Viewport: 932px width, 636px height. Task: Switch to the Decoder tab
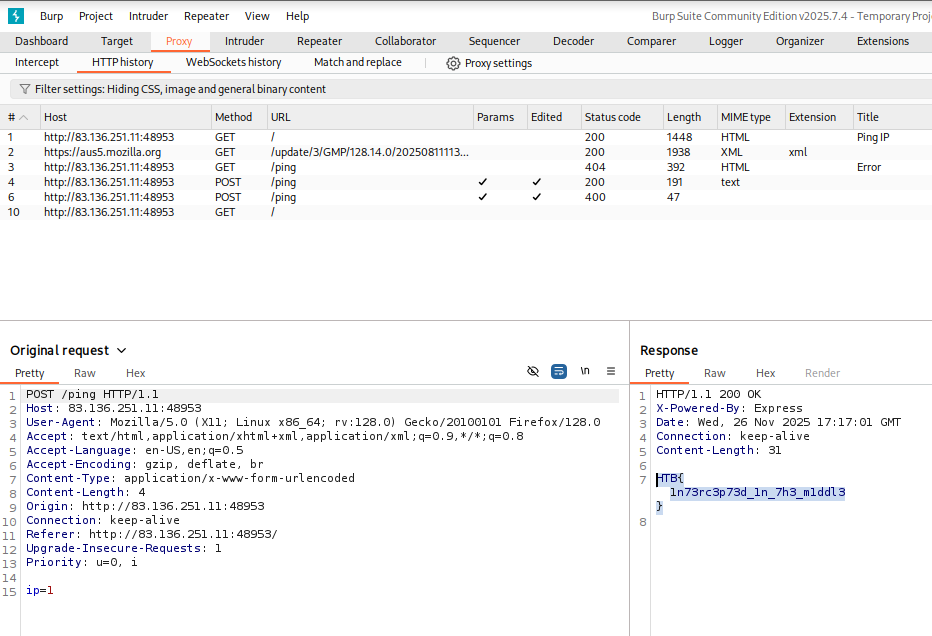coord(573,41)
